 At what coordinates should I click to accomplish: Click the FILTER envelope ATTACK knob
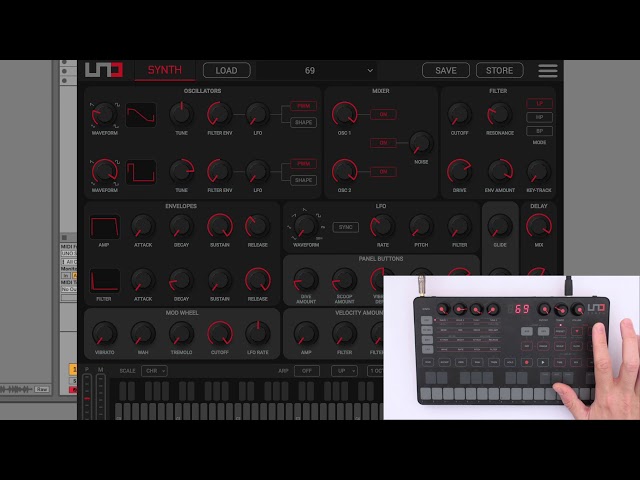click(x=143, y=280)
